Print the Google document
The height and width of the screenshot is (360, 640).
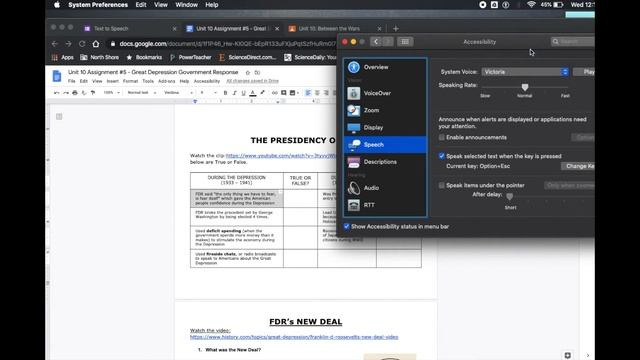(x=75, y=93)
